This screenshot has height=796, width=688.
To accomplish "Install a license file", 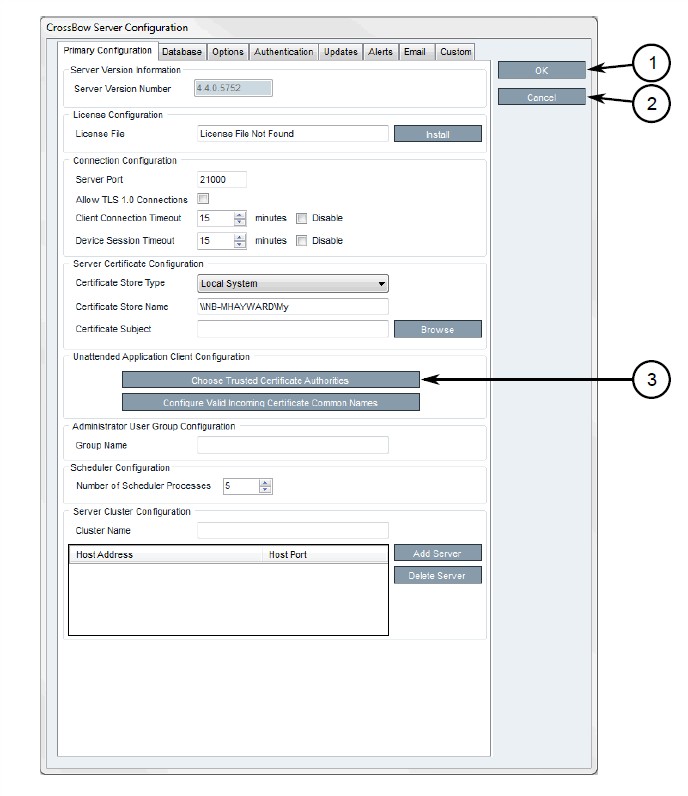I will coord(438,134).
